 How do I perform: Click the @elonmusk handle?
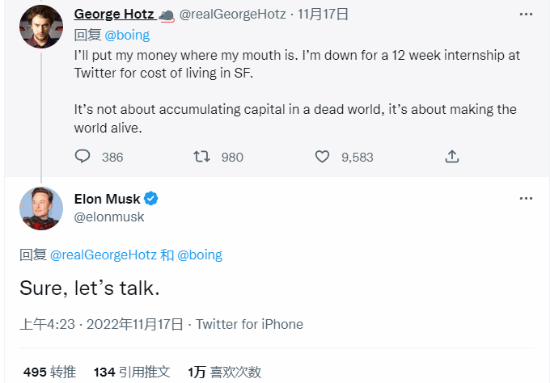pyautogui.click(x=109, y=217)
